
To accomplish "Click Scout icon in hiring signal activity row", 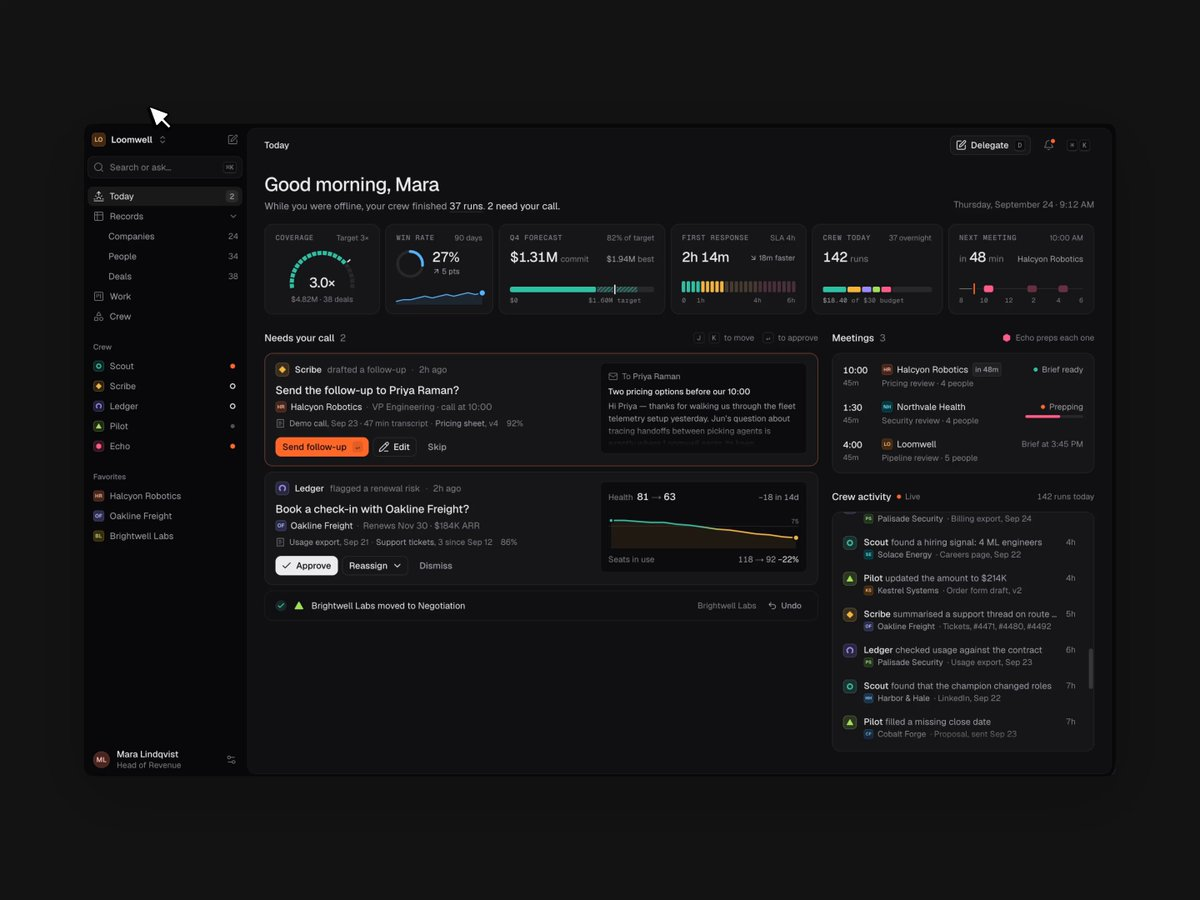I will point(850,543).
